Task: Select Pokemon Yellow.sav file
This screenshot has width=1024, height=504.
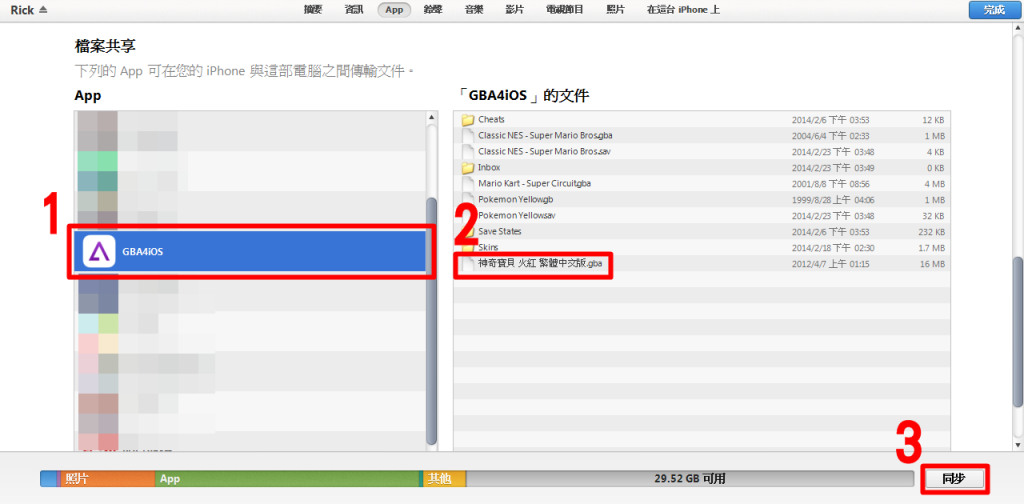Action: pyautogui.click(x=701, y=215)
